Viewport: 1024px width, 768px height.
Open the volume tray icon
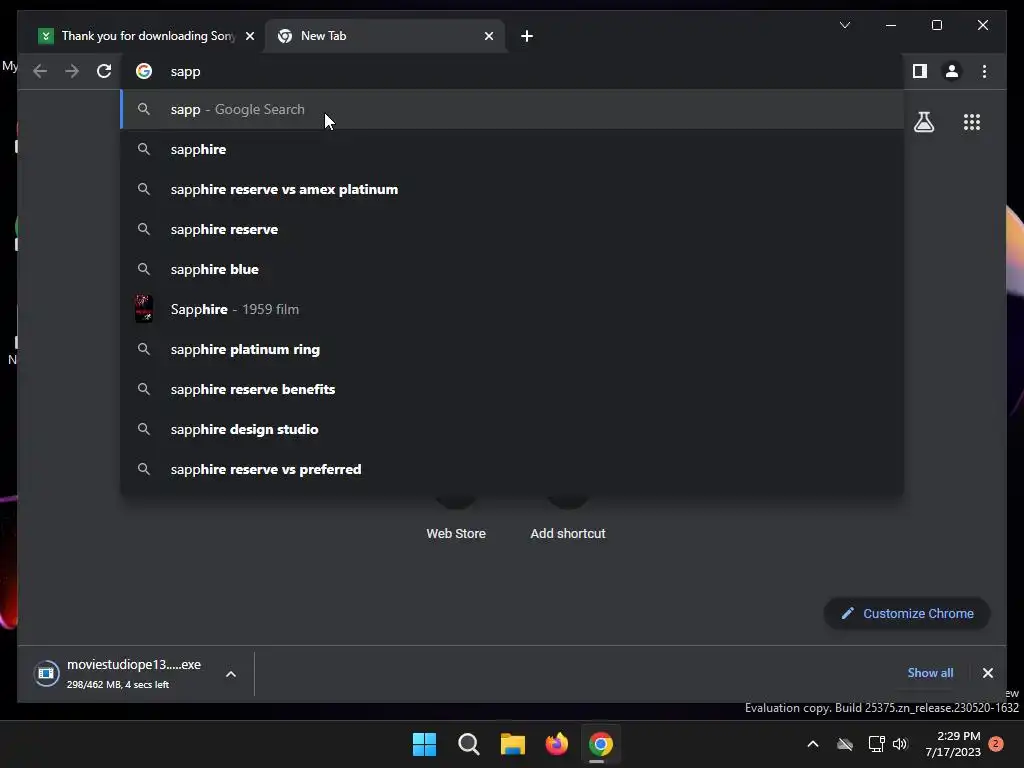(x=900, y=744)
